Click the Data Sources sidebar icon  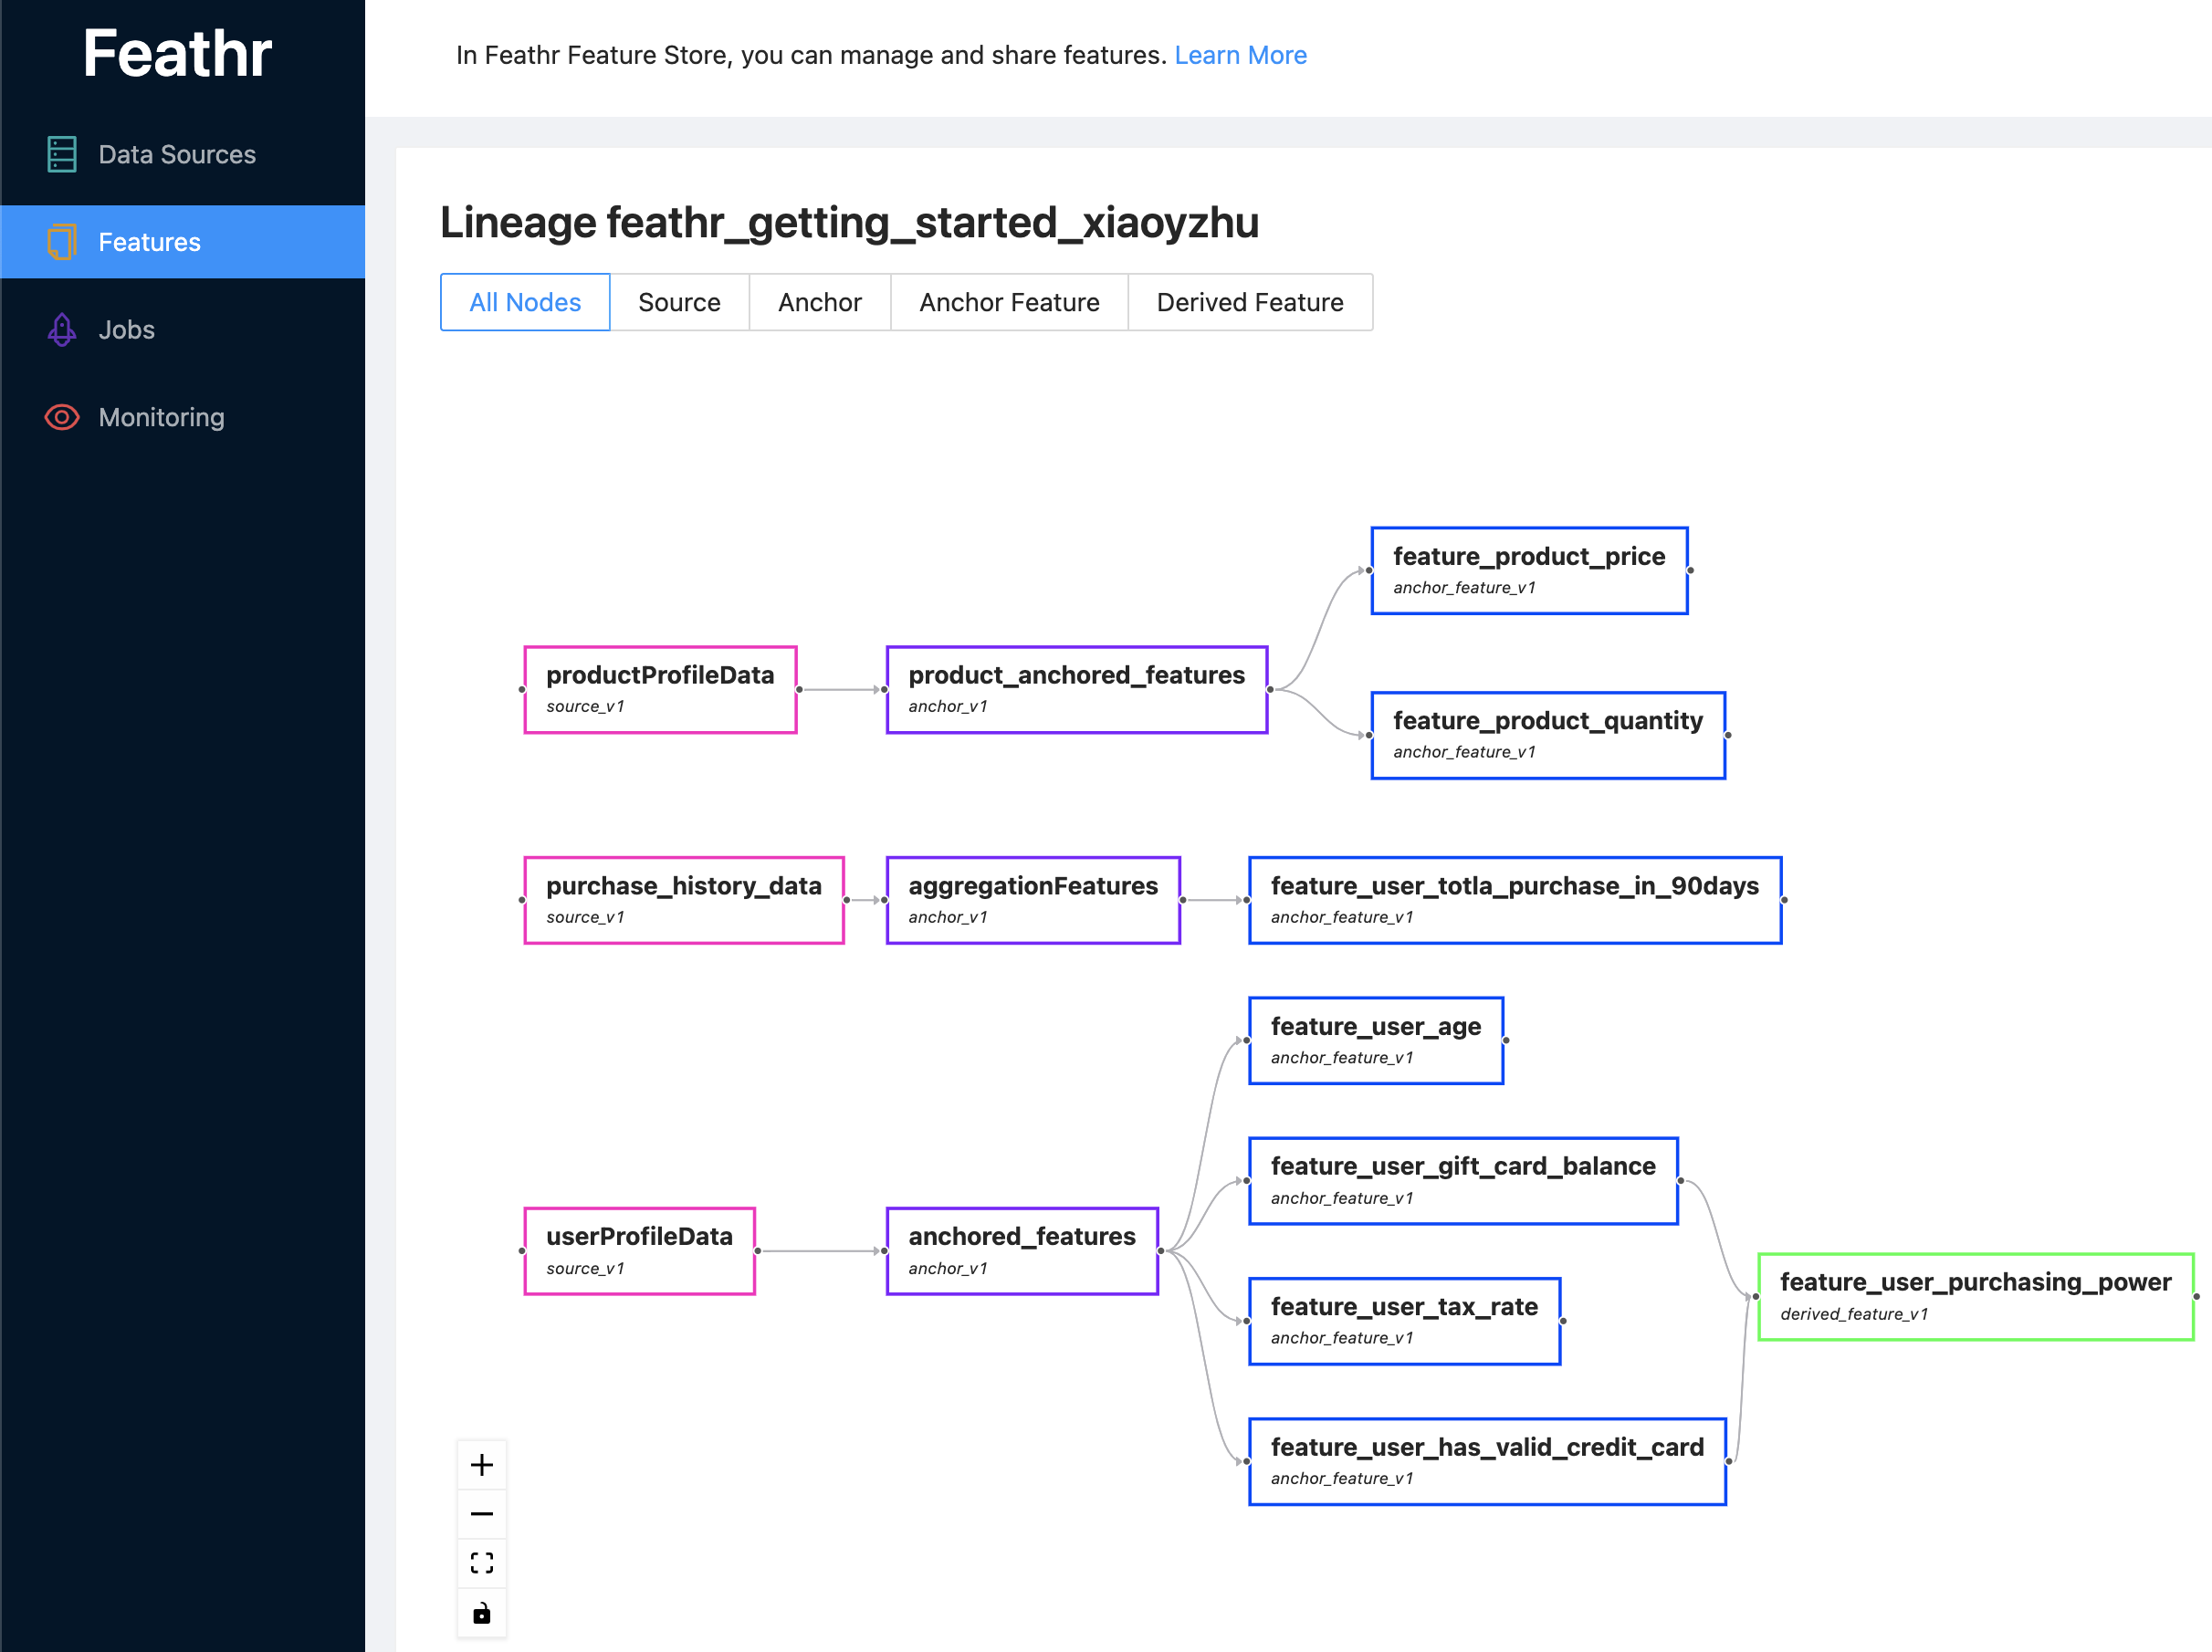[x=61, y=154]
